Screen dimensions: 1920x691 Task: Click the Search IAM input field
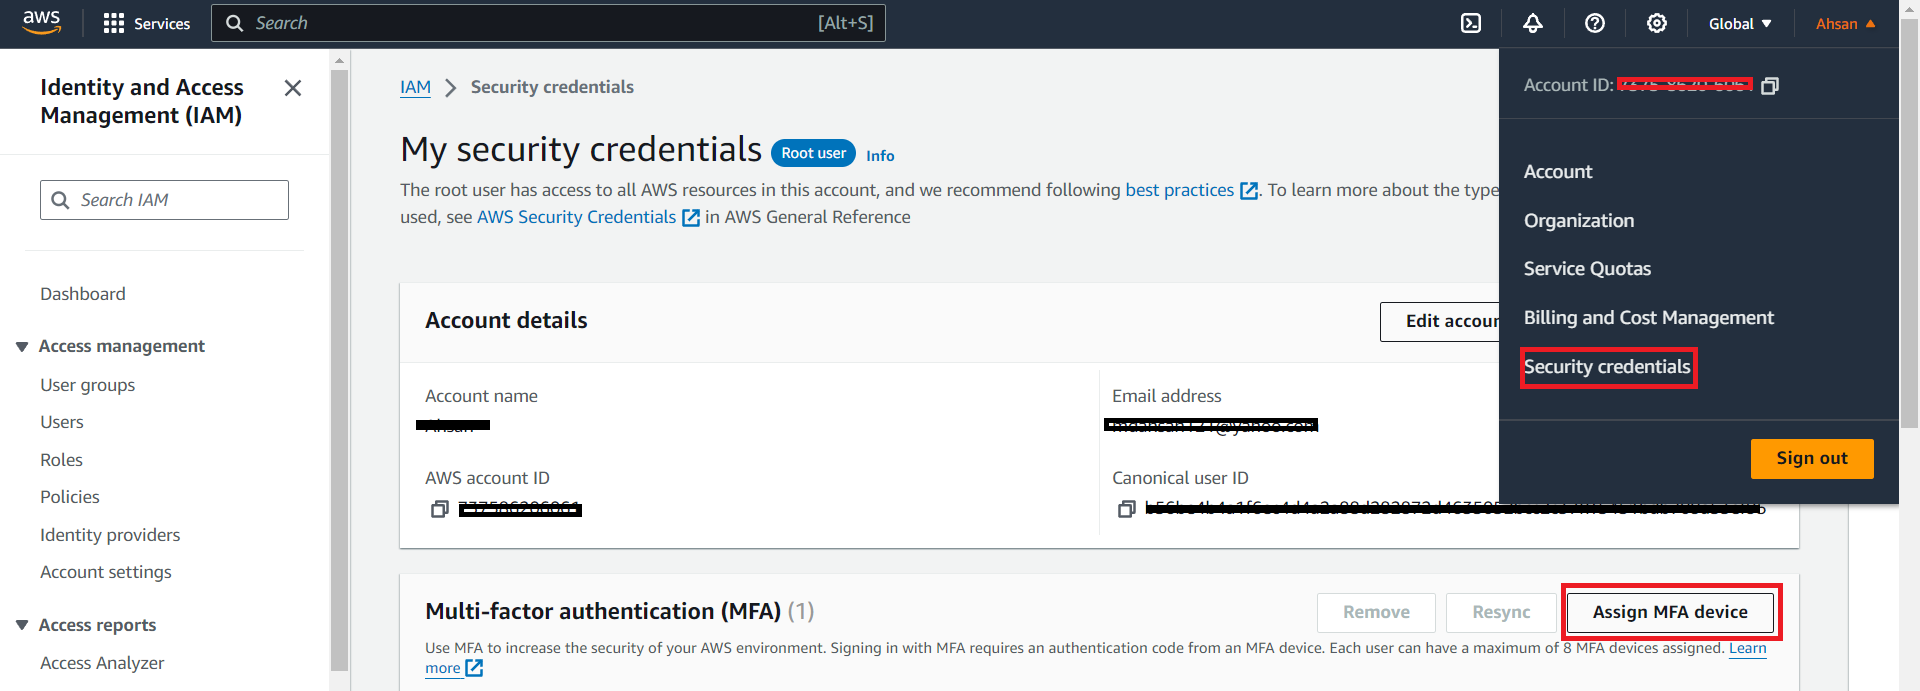click(x=175, y=200)
